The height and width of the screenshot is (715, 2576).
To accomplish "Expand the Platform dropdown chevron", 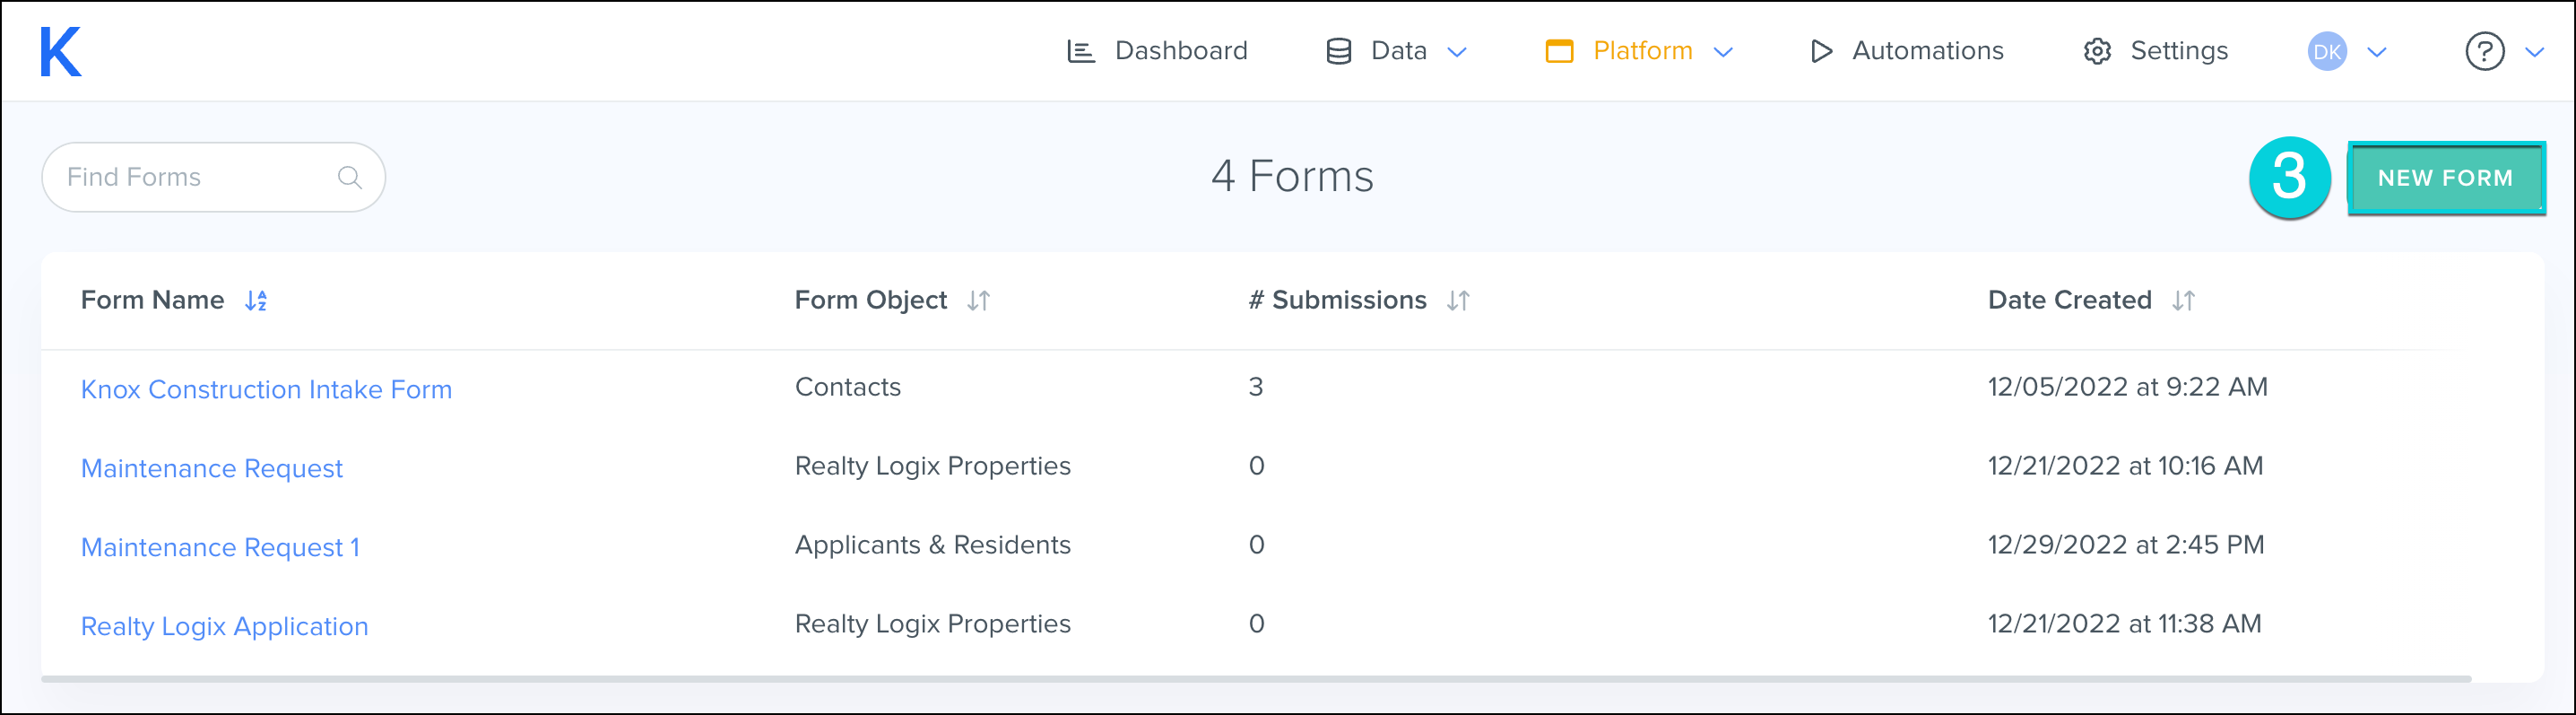I will point(1723,52).
